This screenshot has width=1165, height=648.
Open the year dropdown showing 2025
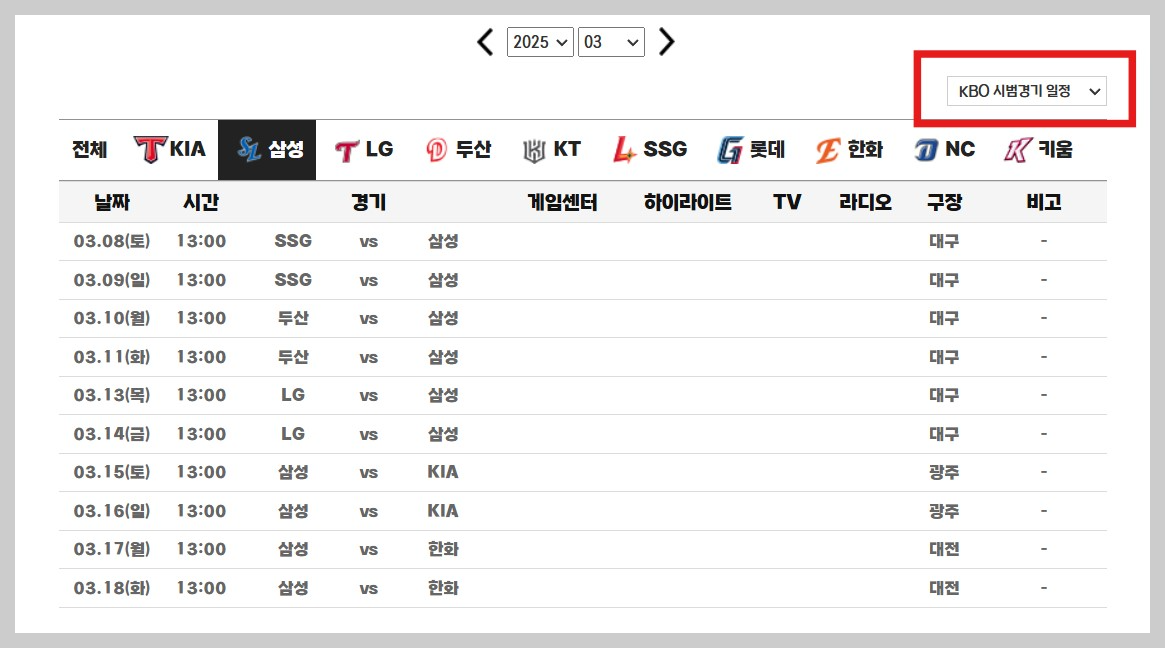540,42
